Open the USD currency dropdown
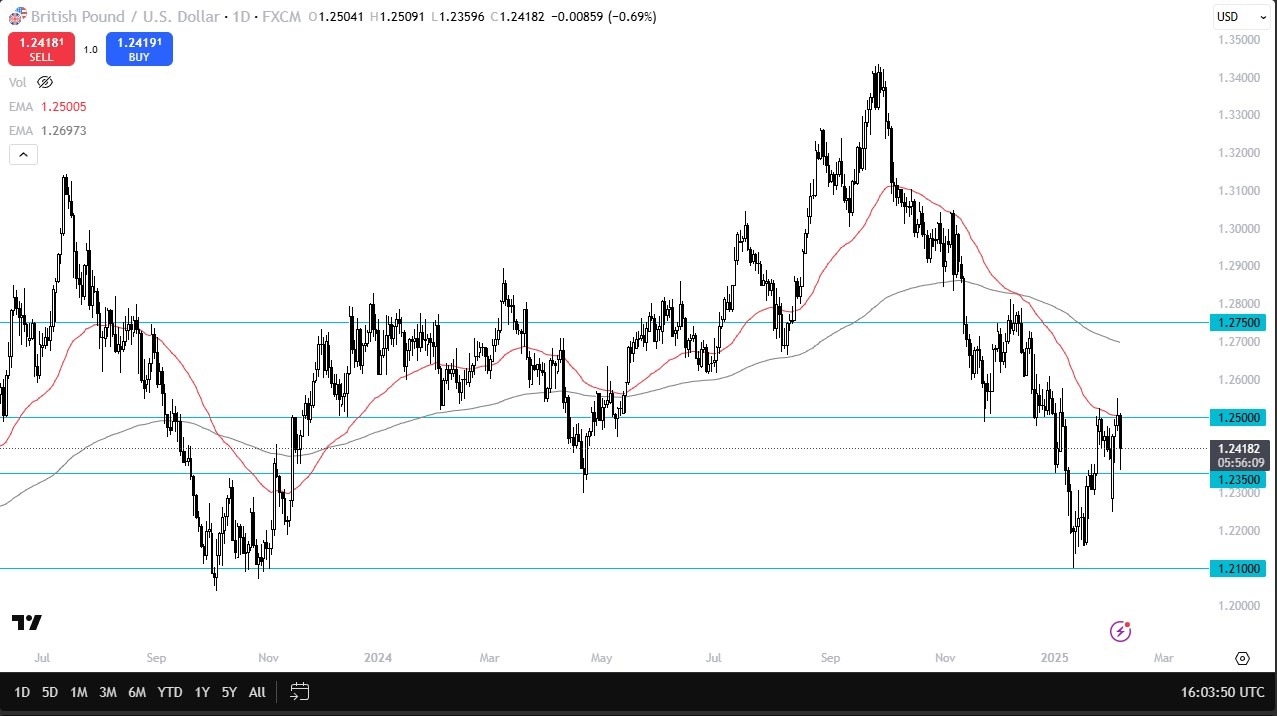 click(x=1240, y=16)
